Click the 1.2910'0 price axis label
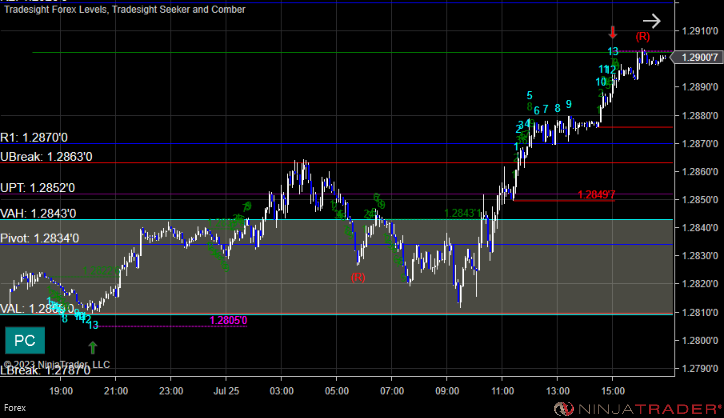The image size is (724, 418). tap(700, 31)
